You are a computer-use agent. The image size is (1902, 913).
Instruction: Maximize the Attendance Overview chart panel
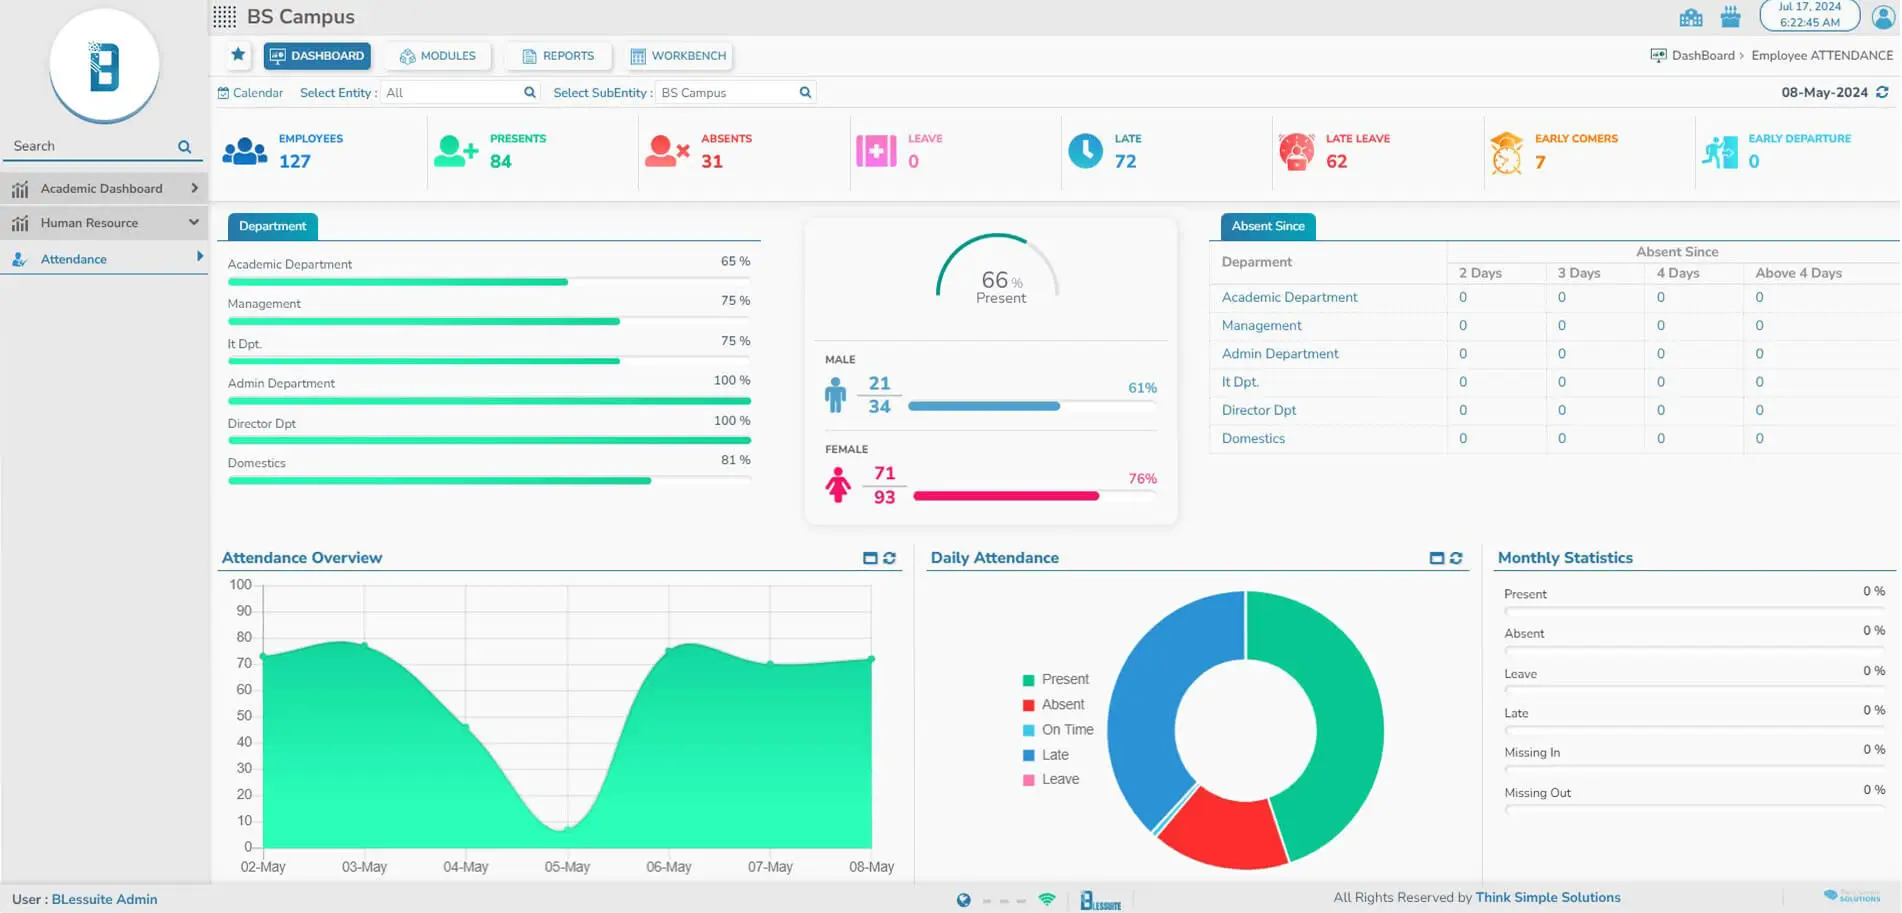pos(870,558)
